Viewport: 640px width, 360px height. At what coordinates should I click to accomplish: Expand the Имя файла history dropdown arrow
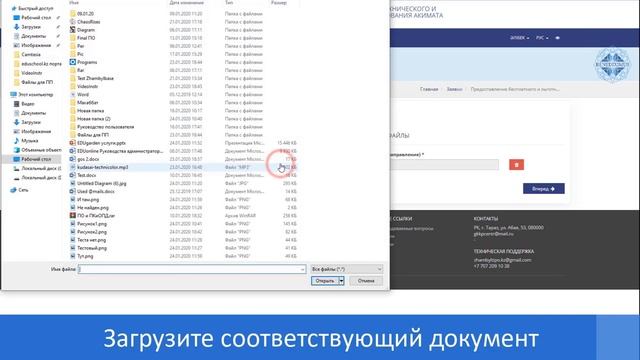click(302, 269)
